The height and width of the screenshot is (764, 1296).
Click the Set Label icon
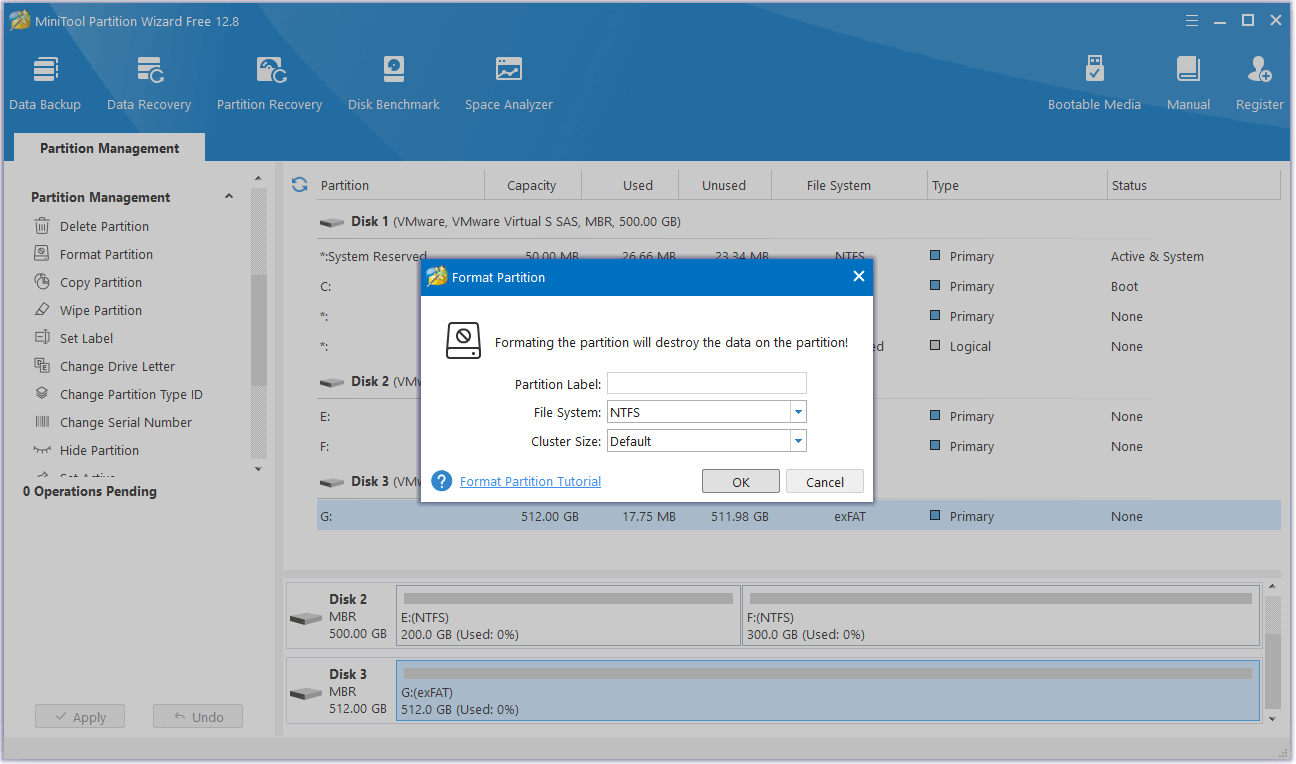tap(42, 338)
